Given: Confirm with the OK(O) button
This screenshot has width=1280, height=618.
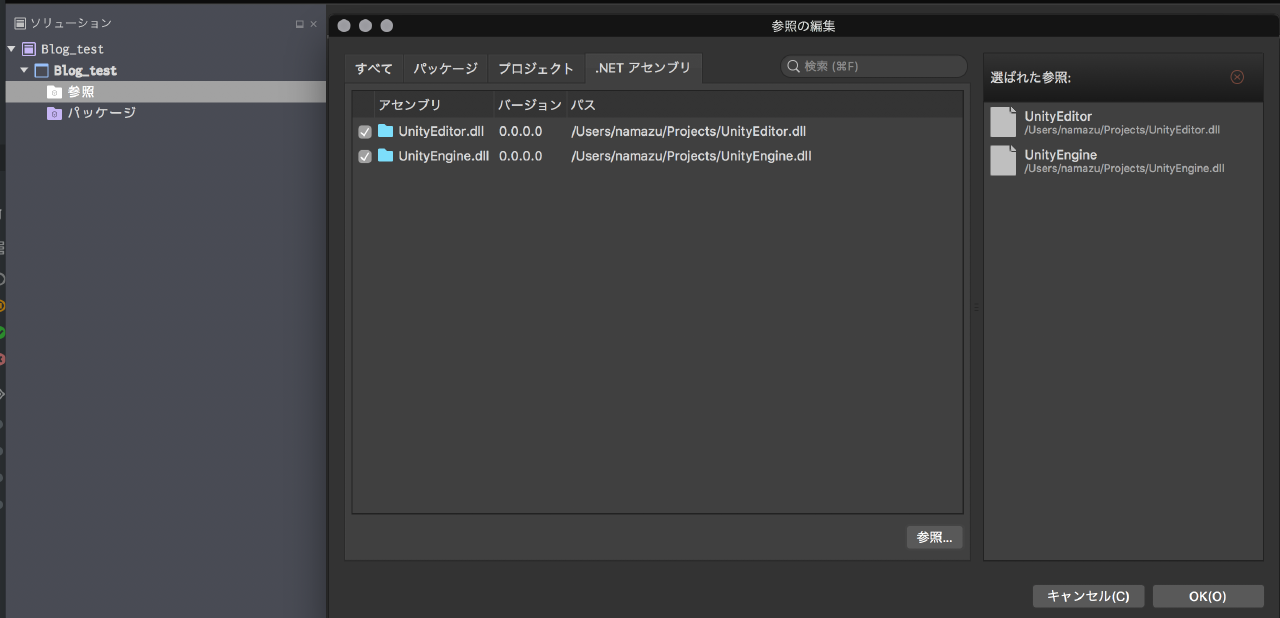Looking at the screenshot, I should (x=1208, y=596).
